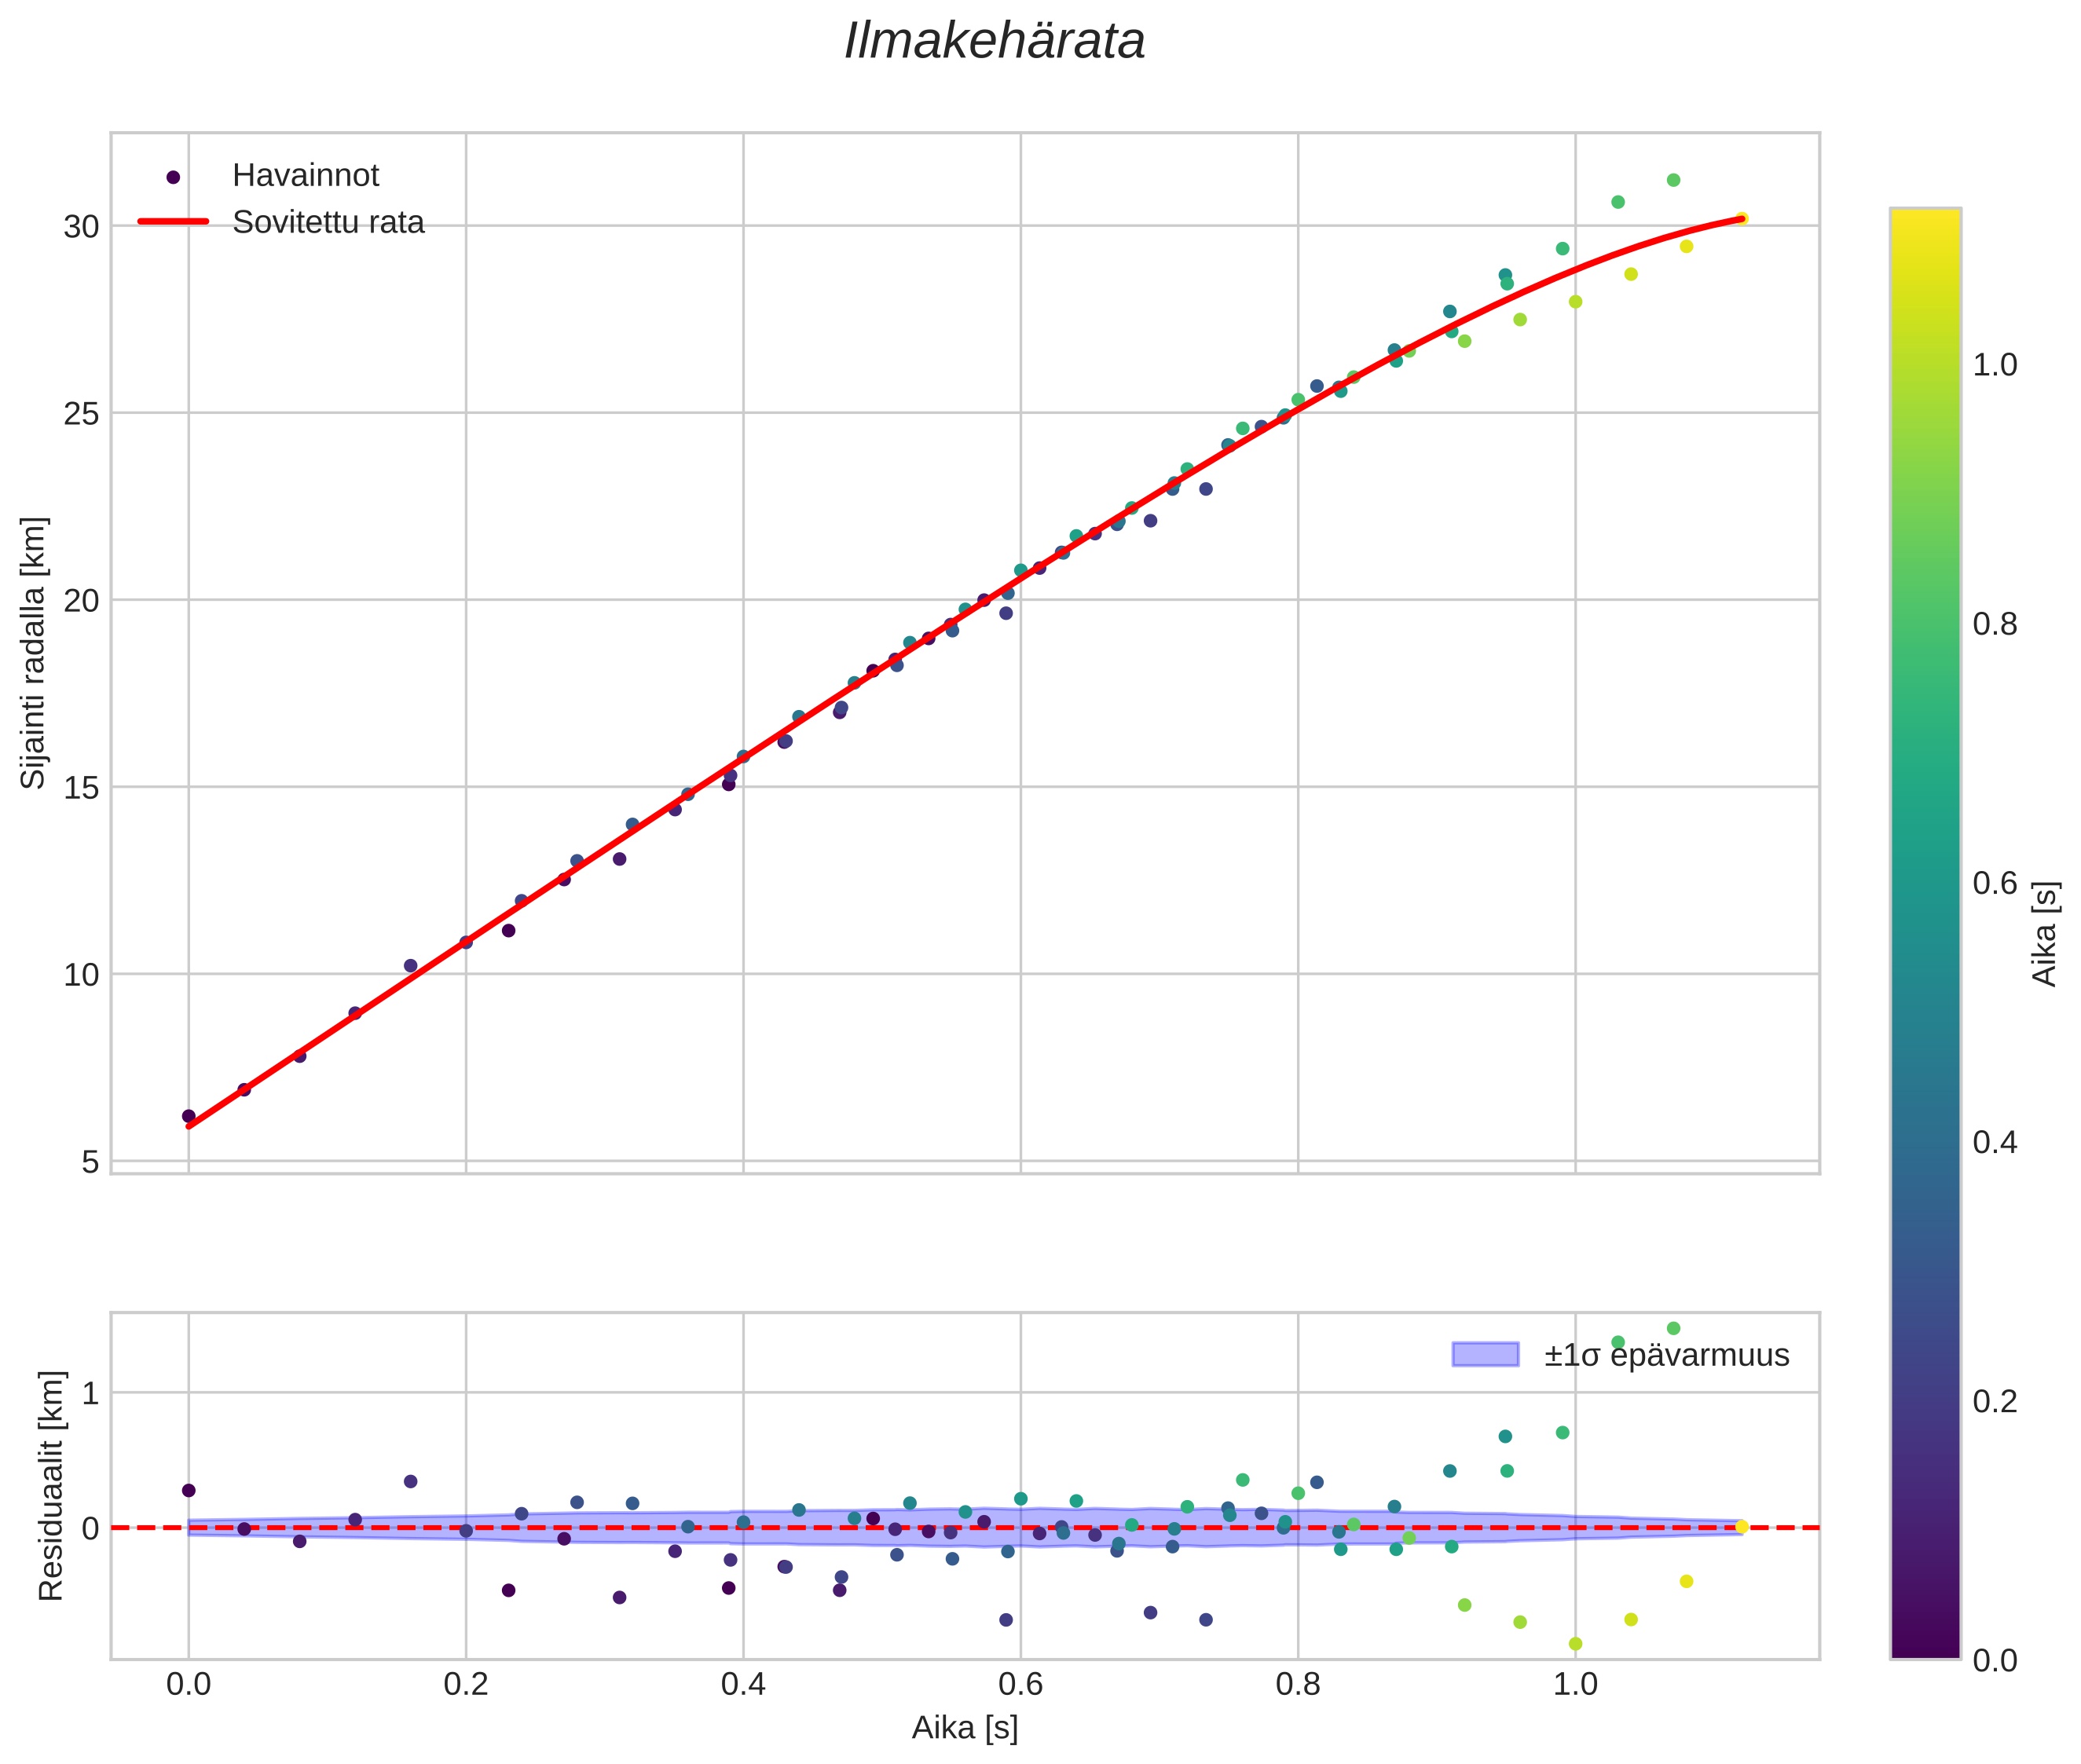This screenshot has height=1764, width=2081.
Task: Click the highest green residual point
Action: [x=1673, y=1328]
